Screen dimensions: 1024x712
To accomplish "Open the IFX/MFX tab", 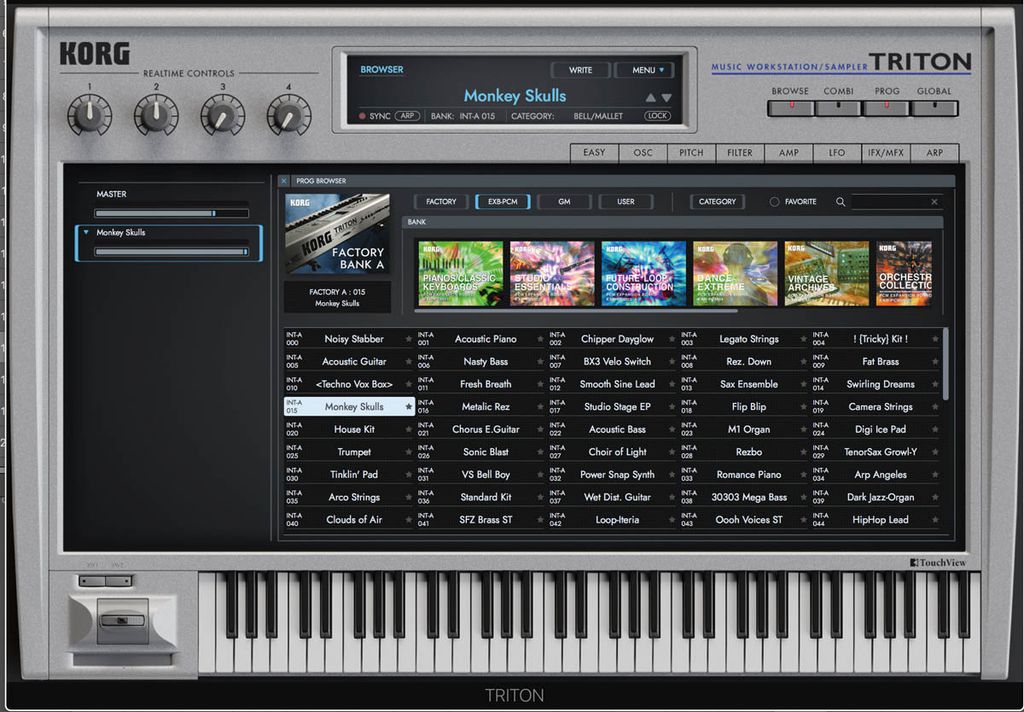I will (887, 153).
